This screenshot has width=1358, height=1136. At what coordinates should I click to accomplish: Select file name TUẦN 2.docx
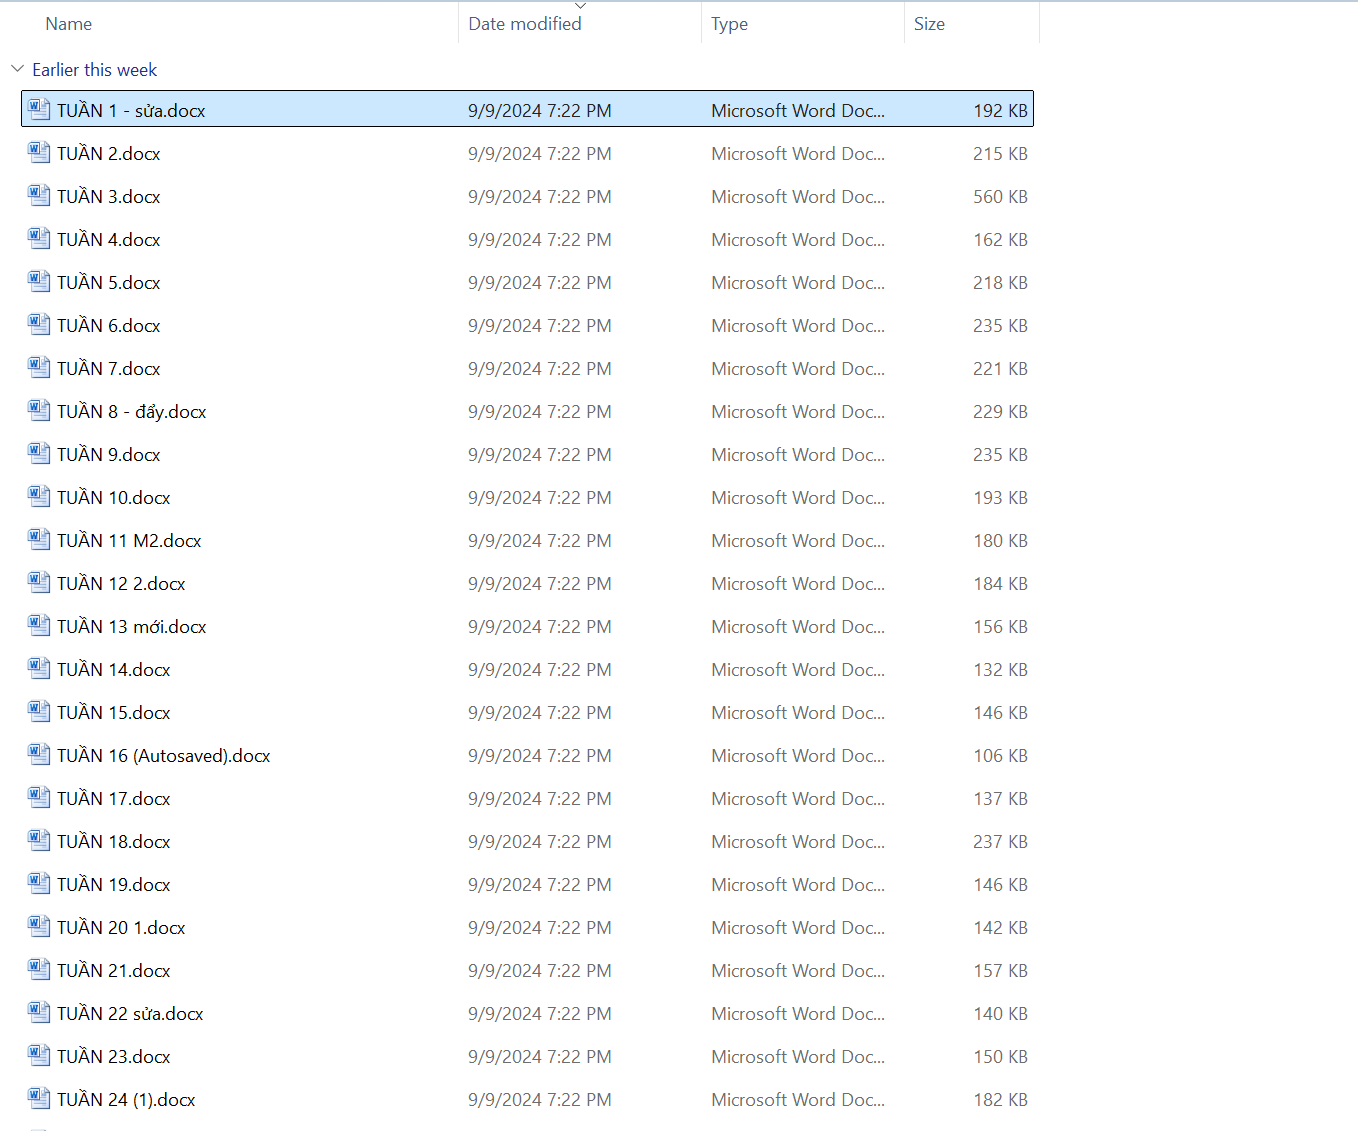(x=109, y=154)
